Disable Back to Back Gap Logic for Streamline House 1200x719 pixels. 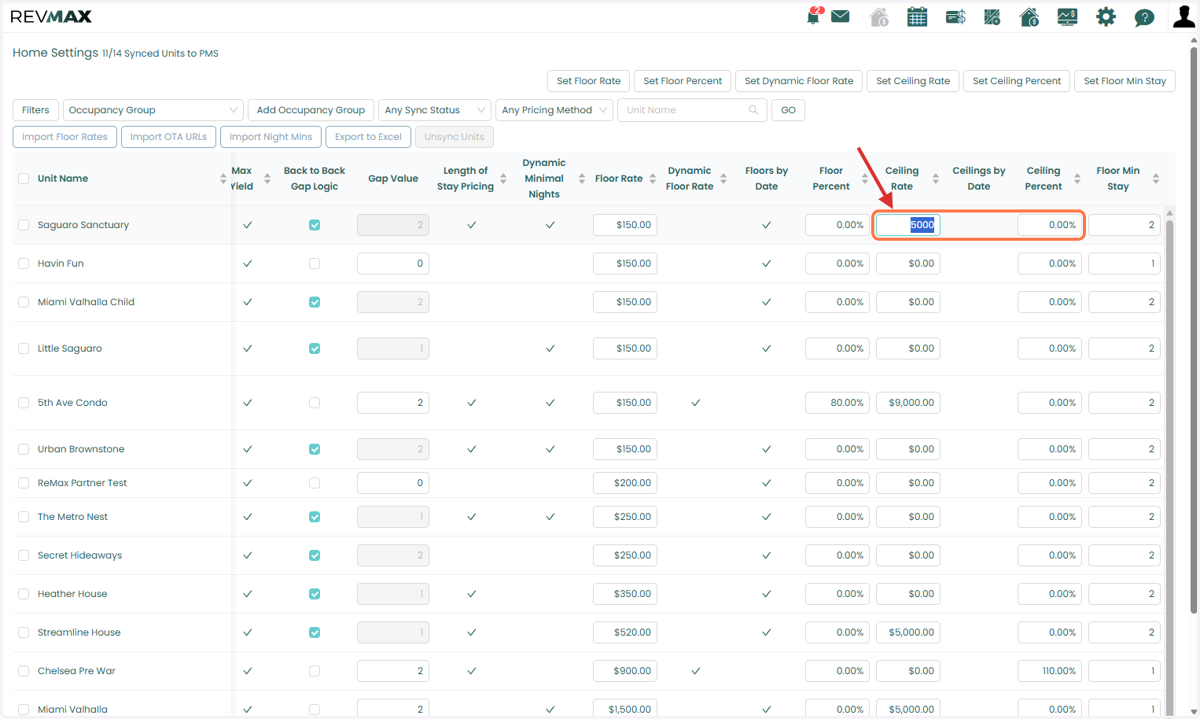(315, 632)
